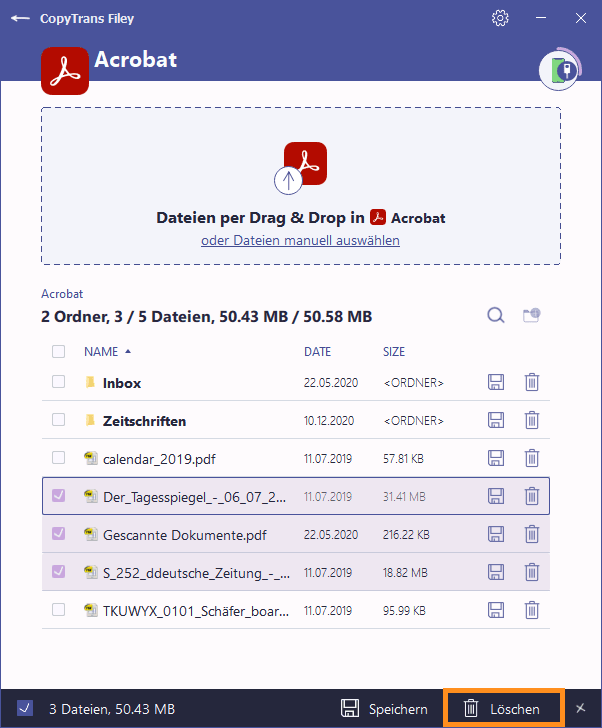Click the 31.41 MB size value
The height and width of the screenshot is (728, 602).
point(404,497)
